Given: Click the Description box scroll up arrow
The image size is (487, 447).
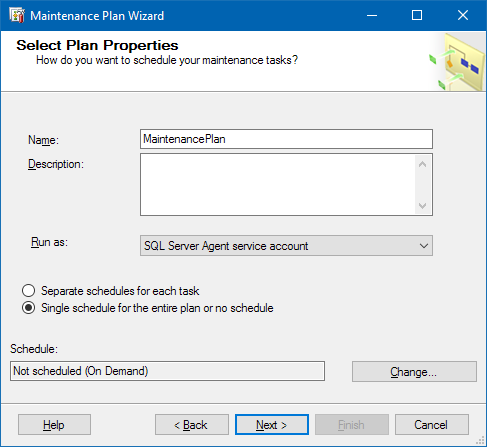Looking at the screenshot, I should [x=423, y=164].
